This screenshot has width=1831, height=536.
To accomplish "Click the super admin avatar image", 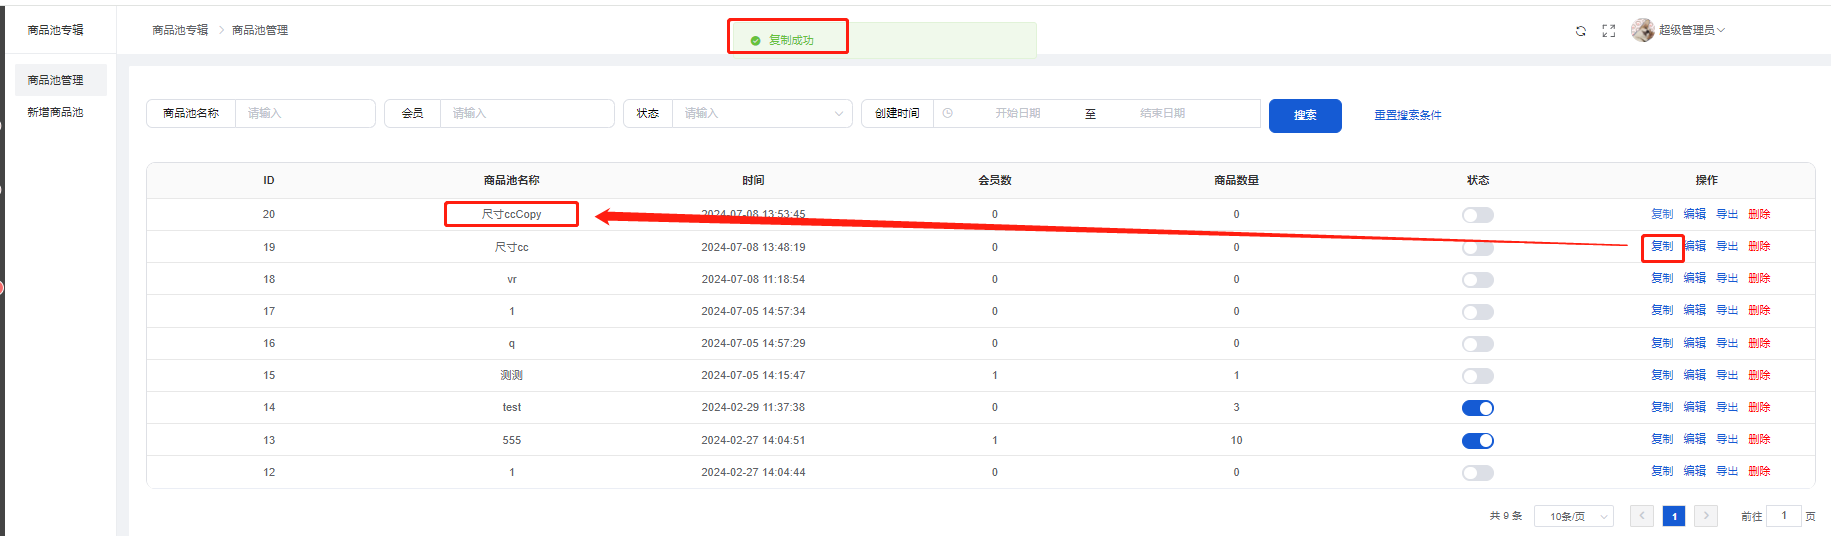I will pos(1642,30).
